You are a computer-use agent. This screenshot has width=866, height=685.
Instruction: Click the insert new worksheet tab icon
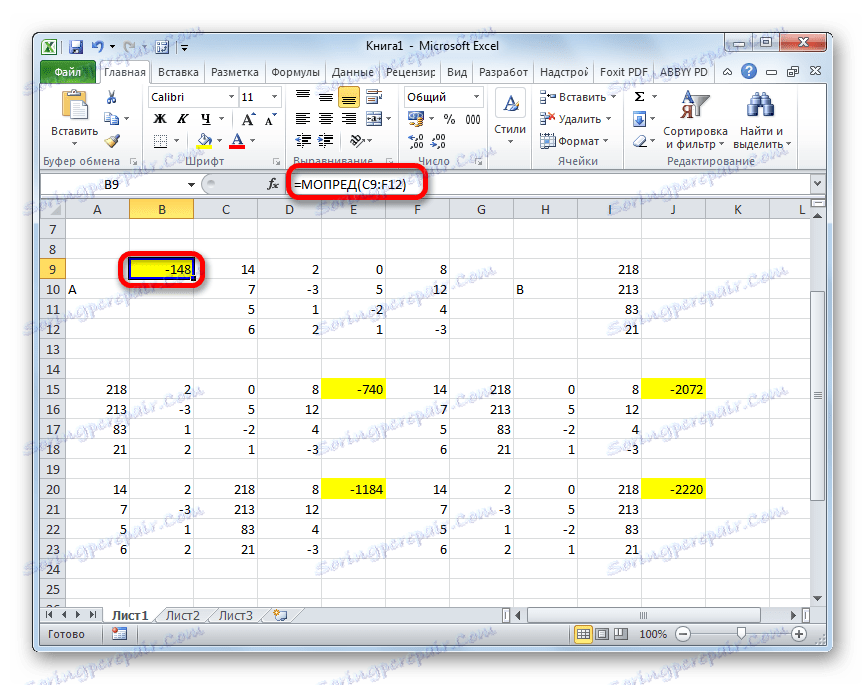pos(281,615)
